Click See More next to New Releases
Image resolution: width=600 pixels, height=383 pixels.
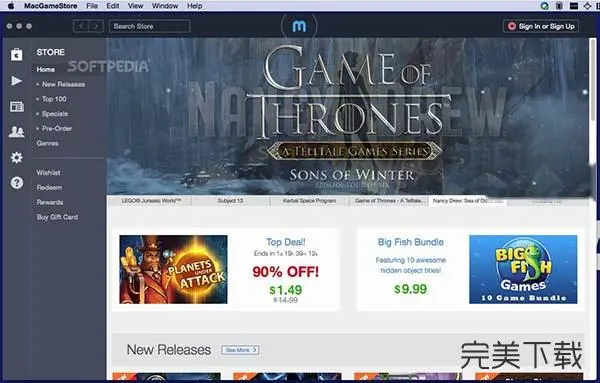pyautogui.click(x=240, y=350)
